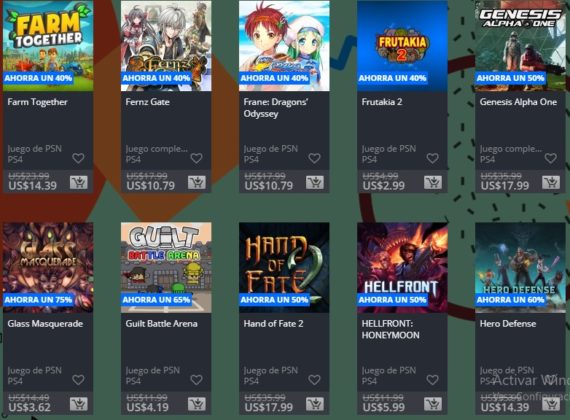Add Farm Together to cart
Image resolution: width=570 pixels, height=420 pixels.
coord(79,182)
